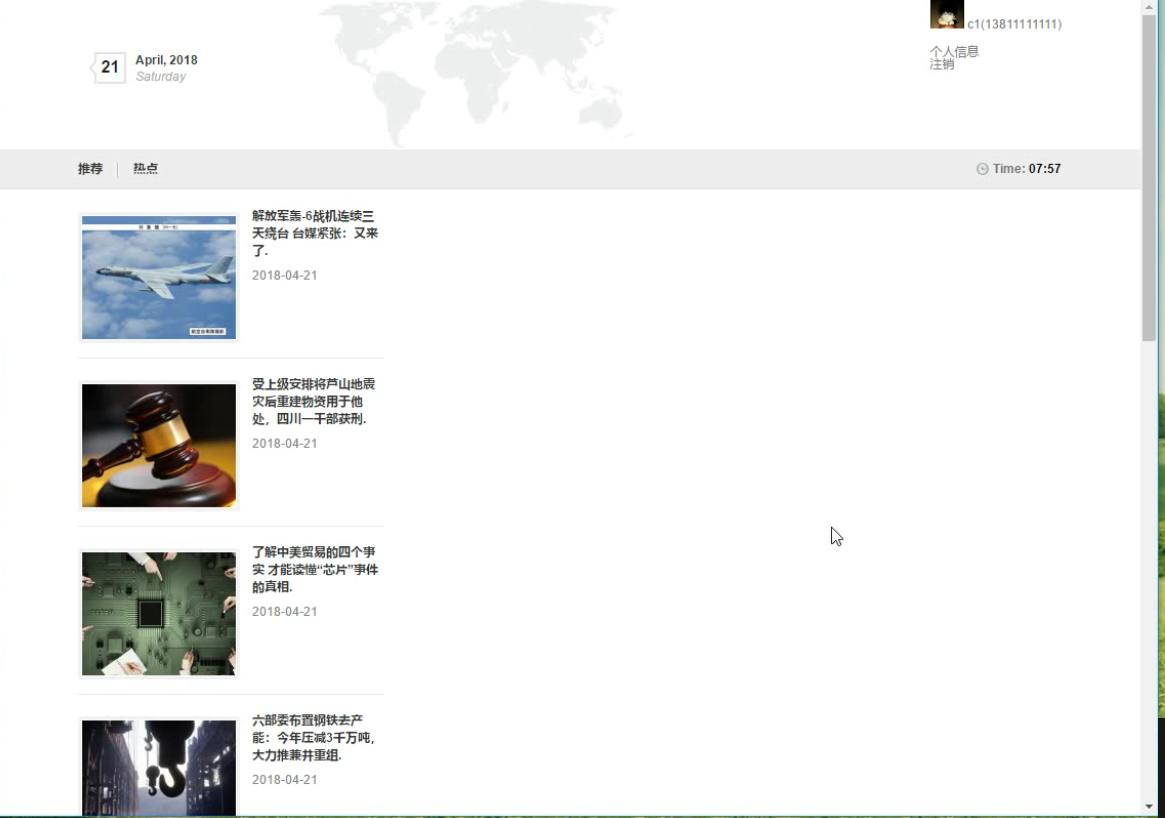Click 注销 to log out
The width and height of the screenshot is (1165, 818).
942,64
